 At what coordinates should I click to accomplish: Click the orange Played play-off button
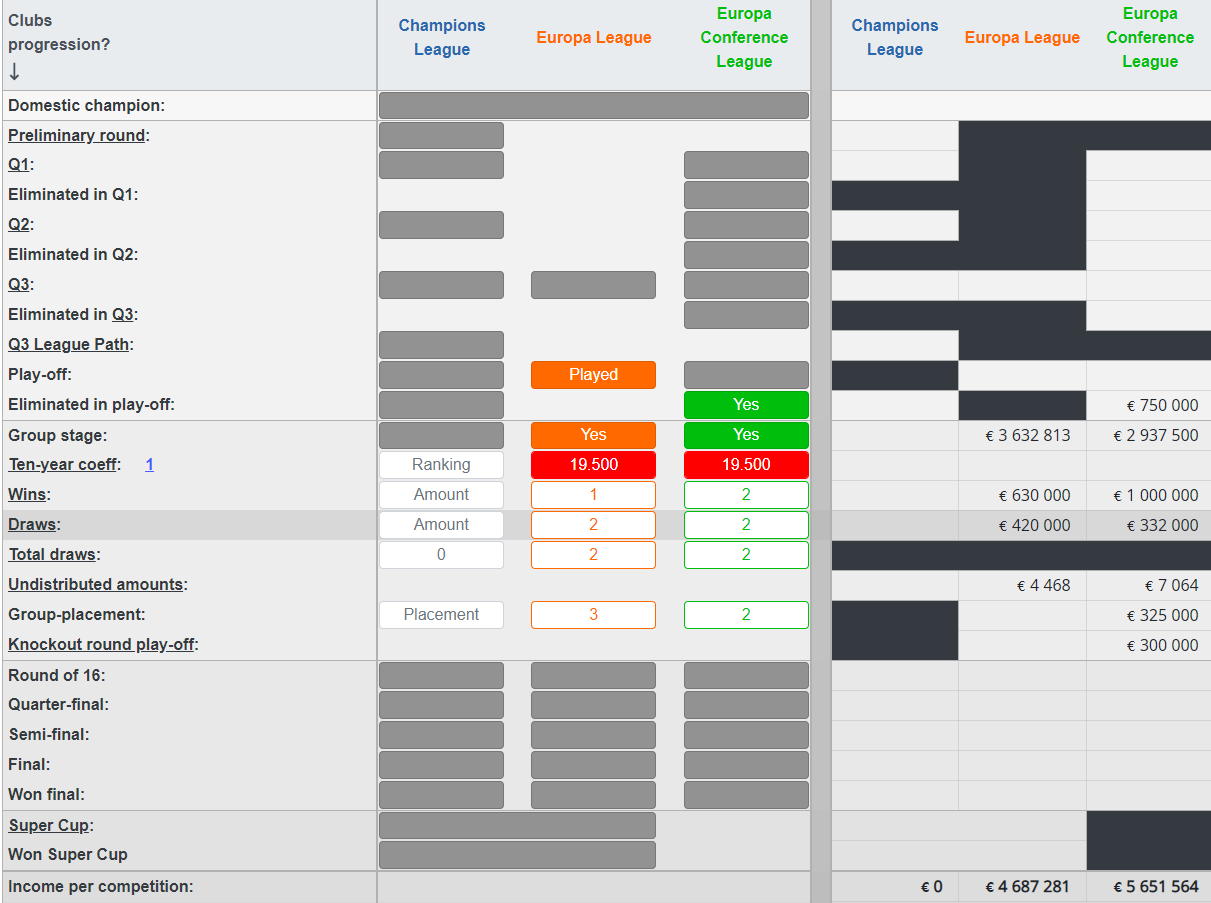pos(593,375)
